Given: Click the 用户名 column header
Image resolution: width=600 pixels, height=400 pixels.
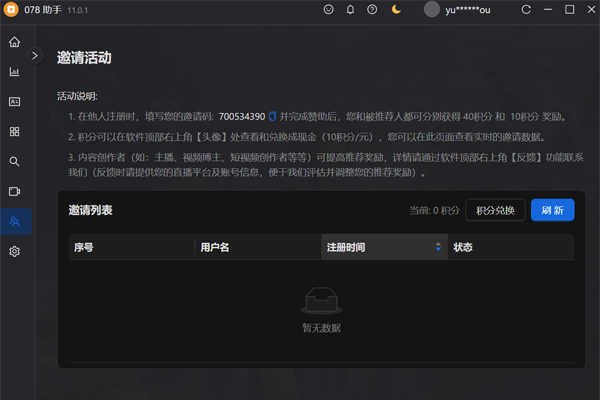Looking at the screenshot, I should coord(215,247).
